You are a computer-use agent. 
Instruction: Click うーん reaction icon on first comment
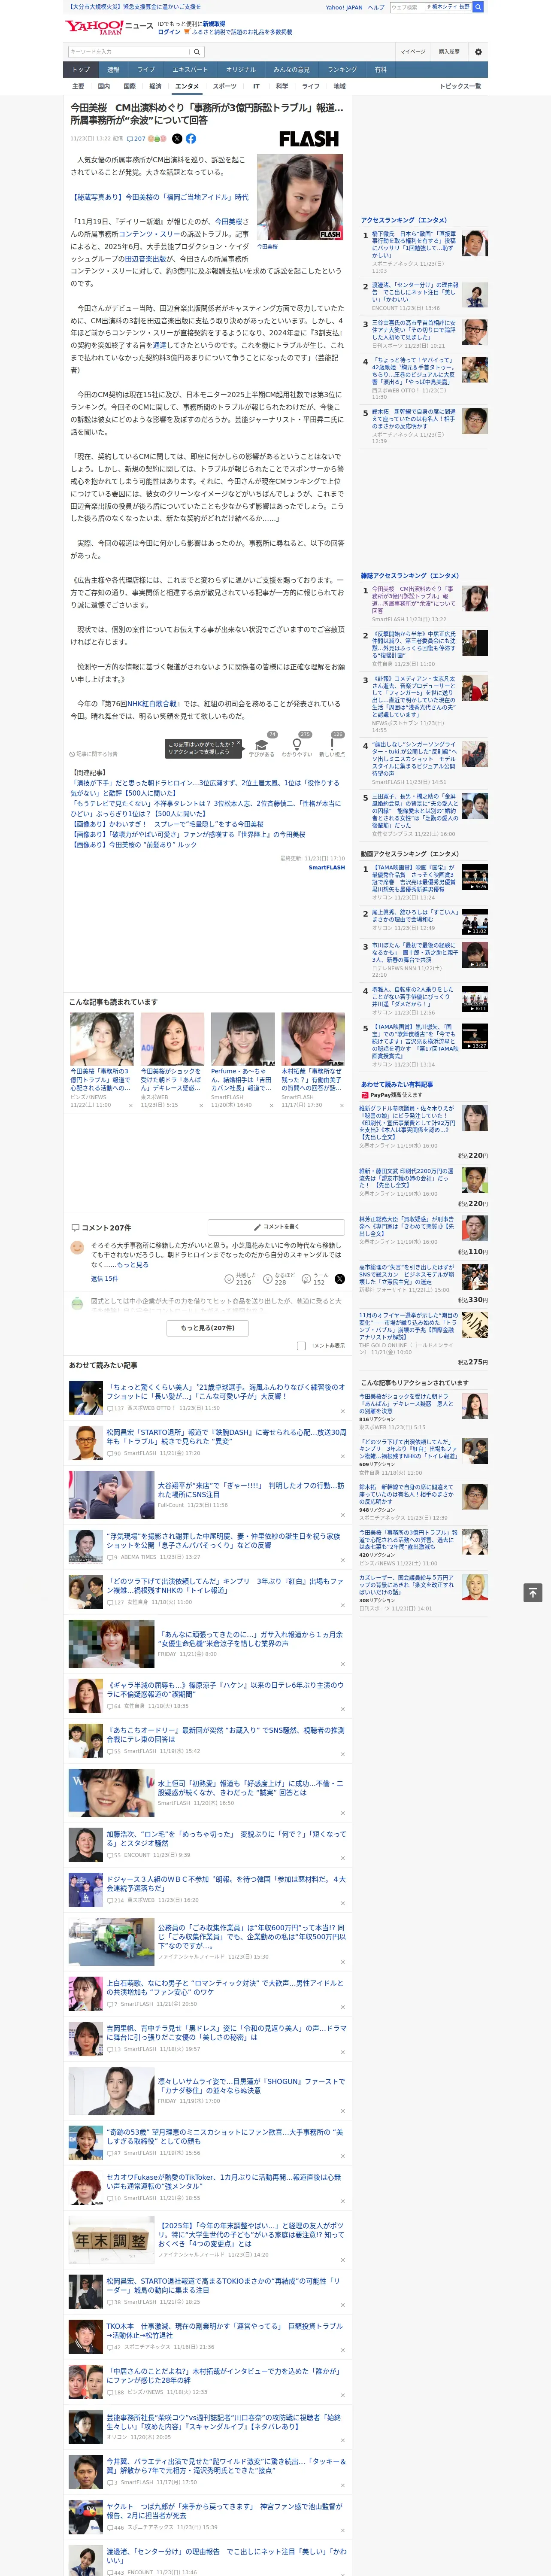point(306,1279)
